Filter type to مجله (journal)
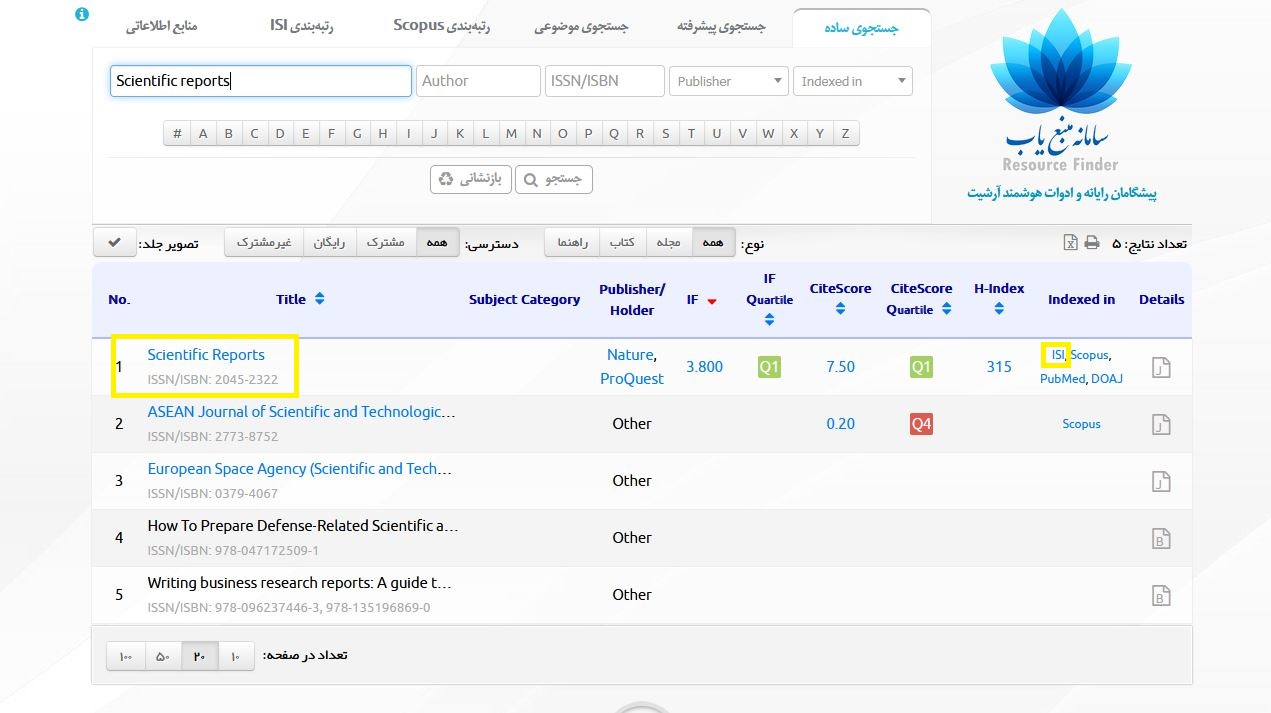 (668, 243)
